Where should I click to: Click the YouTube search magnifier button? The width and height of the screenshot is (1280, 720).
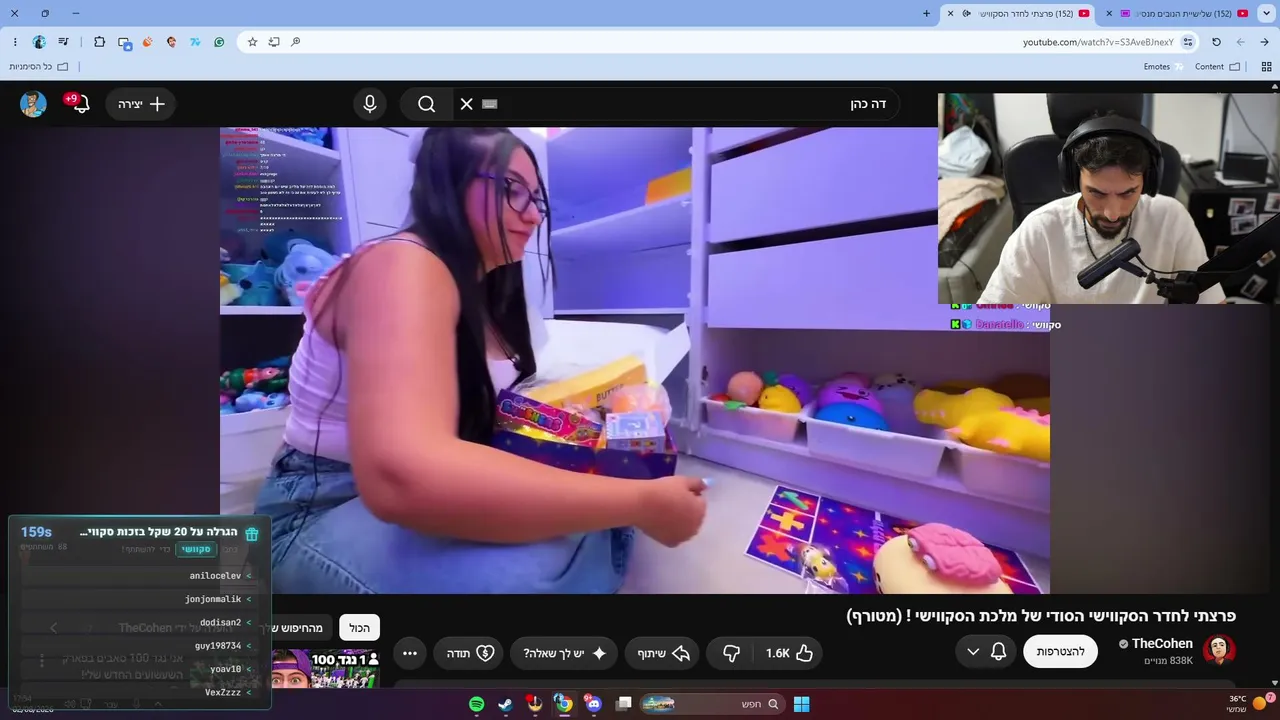click(427, 104)
